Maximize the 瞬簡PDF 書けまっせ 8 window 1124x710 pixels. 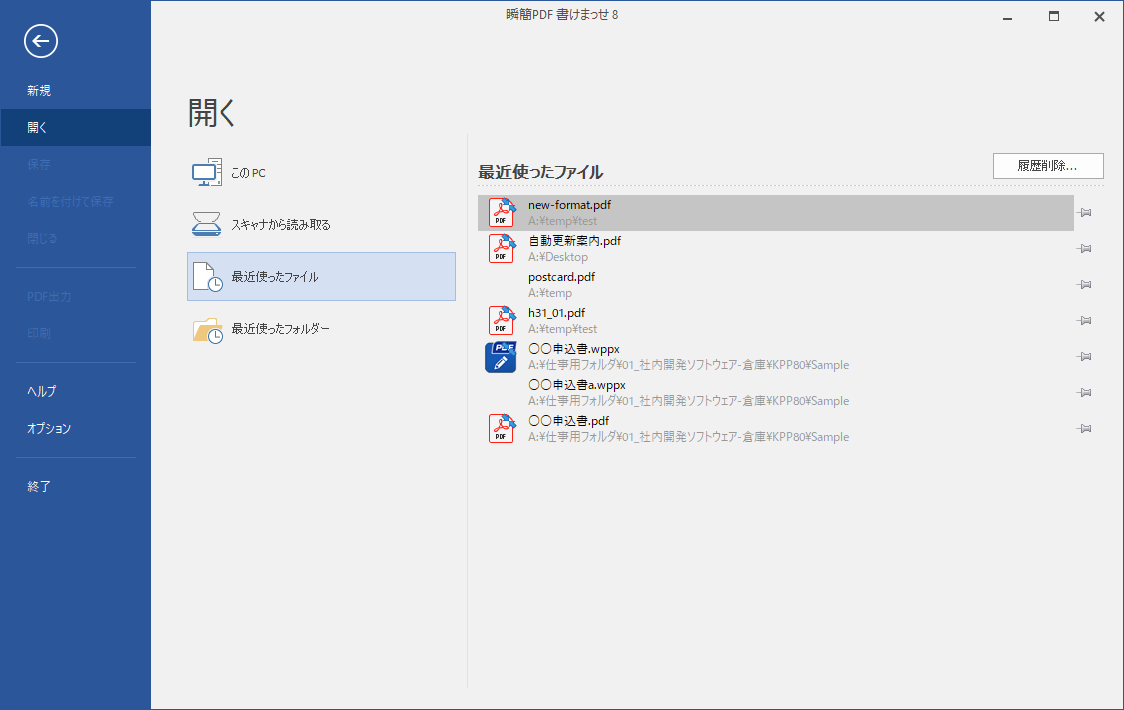[1054, 16]
